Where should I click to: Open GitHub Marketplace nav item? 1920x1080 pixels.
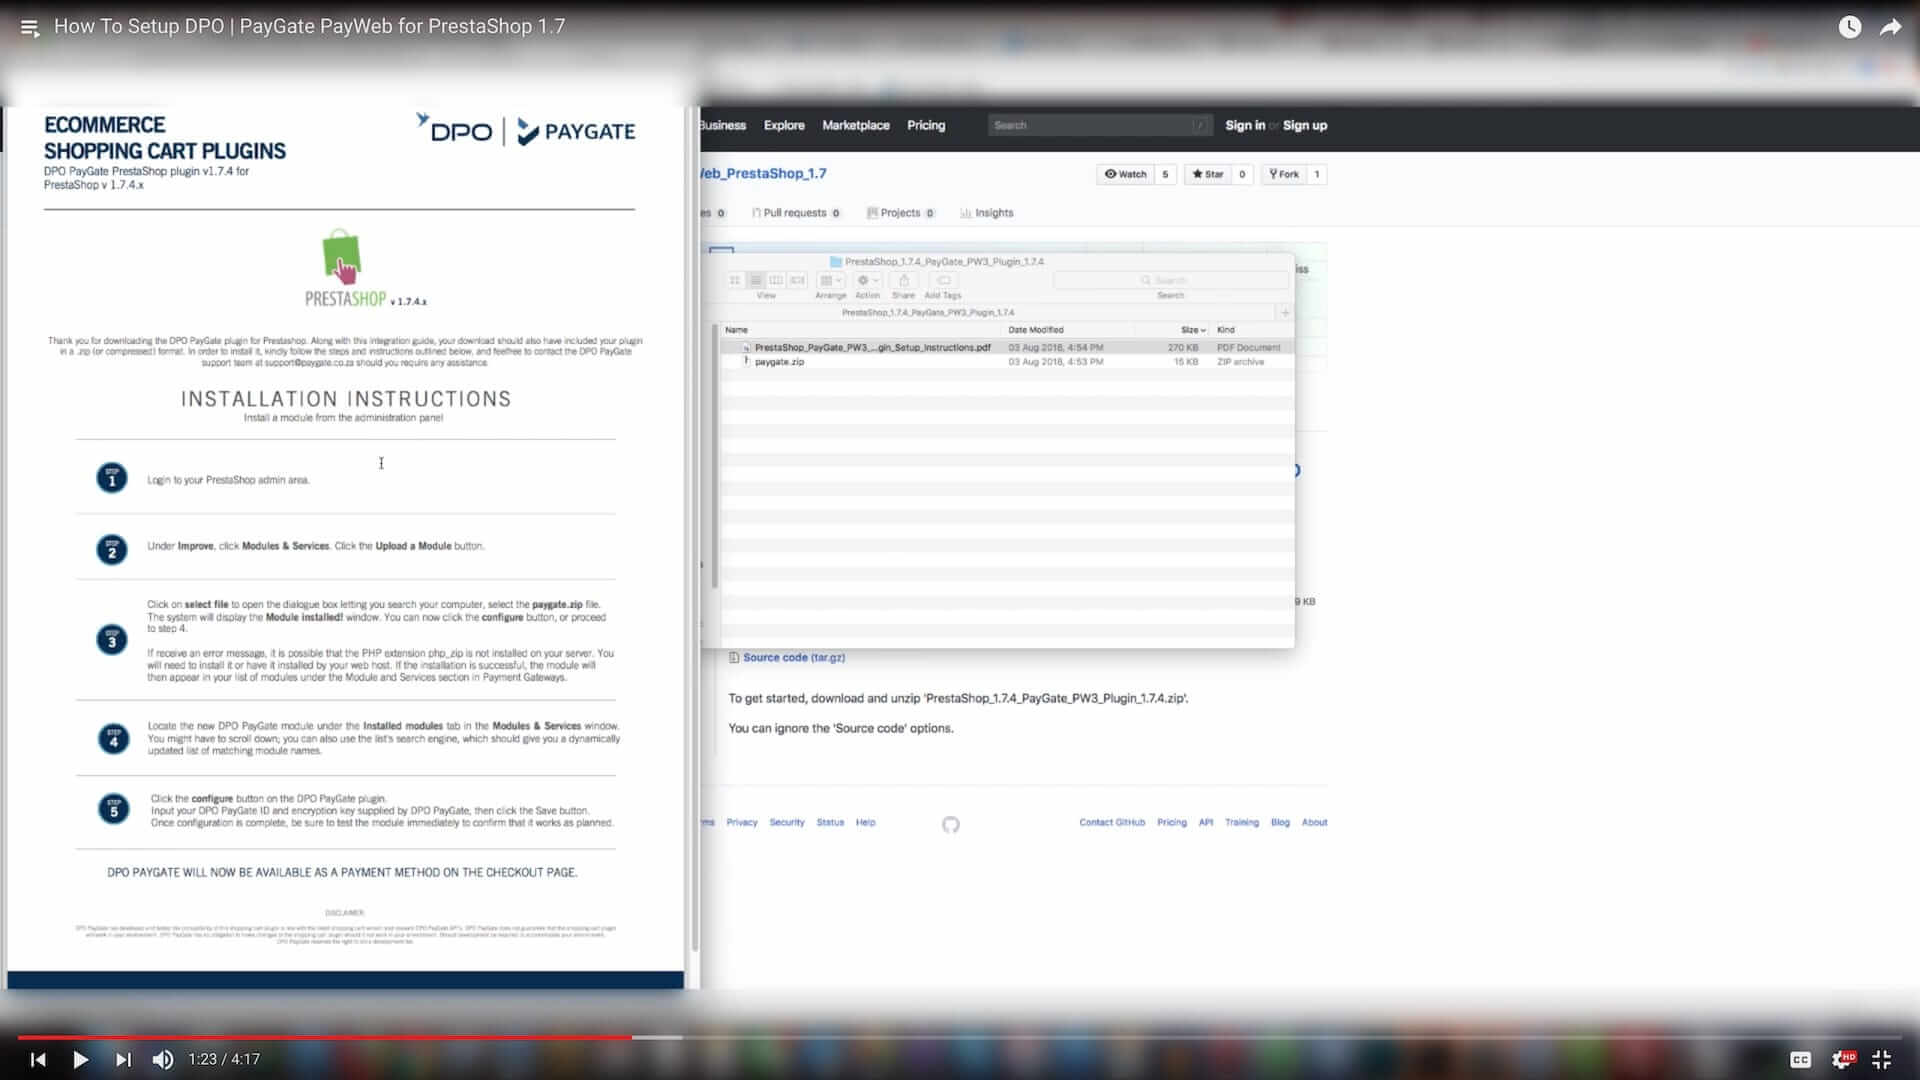point(856,126)
